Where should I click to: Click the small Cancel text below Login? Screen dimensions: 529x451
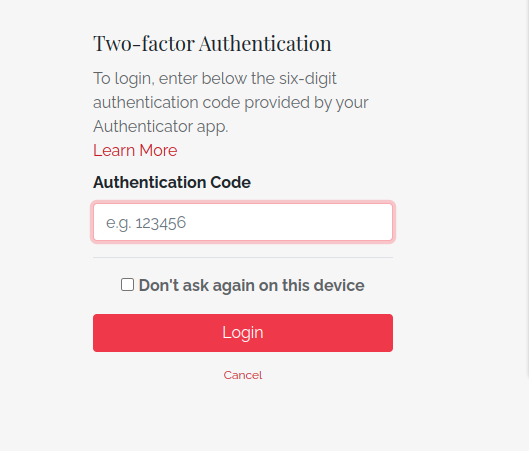pos(243,375)
